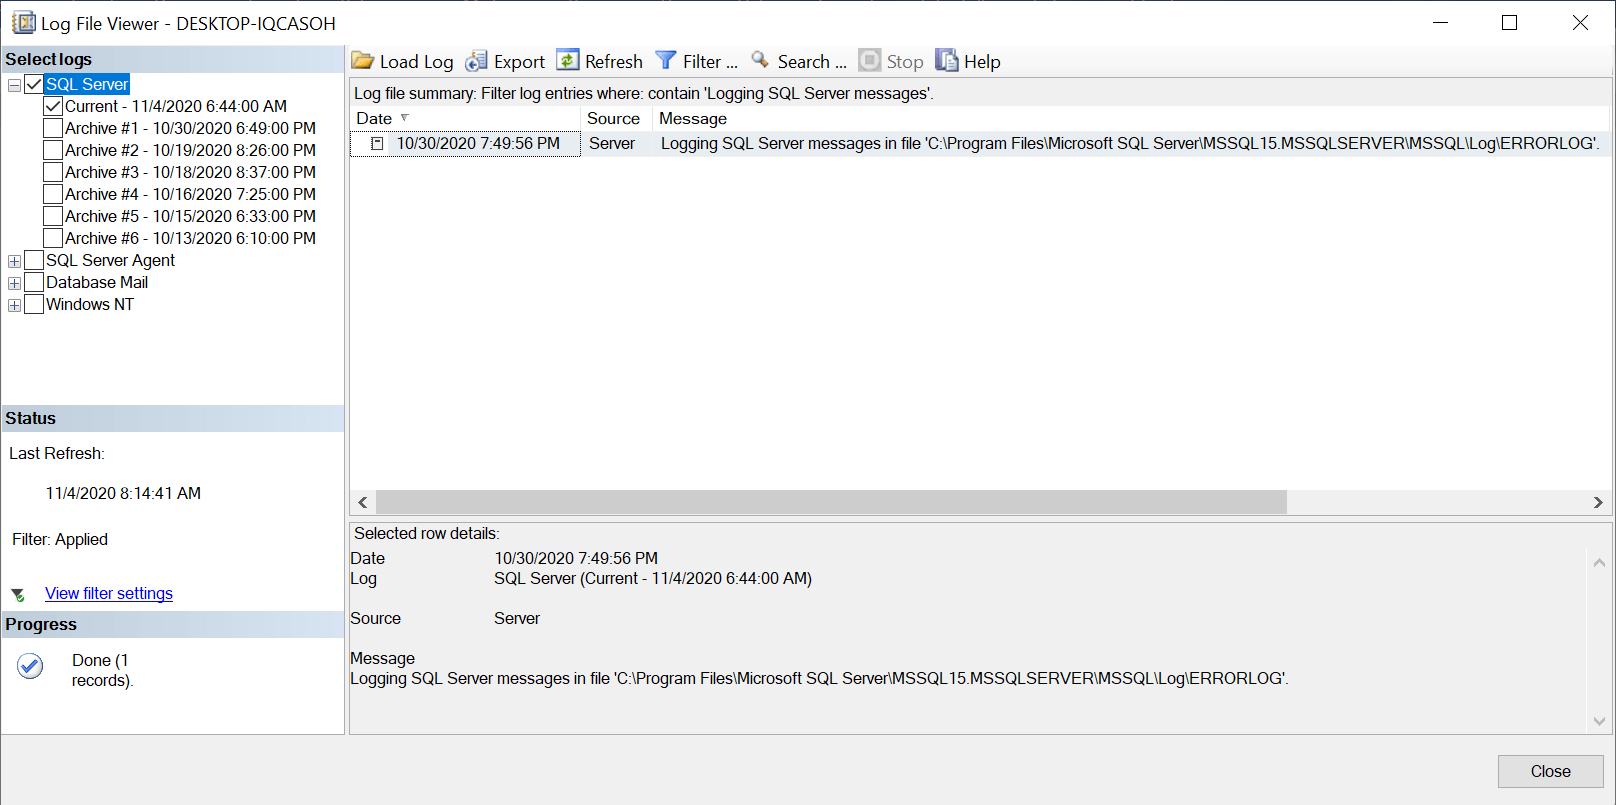1616x805 pixels.
Task: Sort by the Date column header
Action: [x=465, y=118]
